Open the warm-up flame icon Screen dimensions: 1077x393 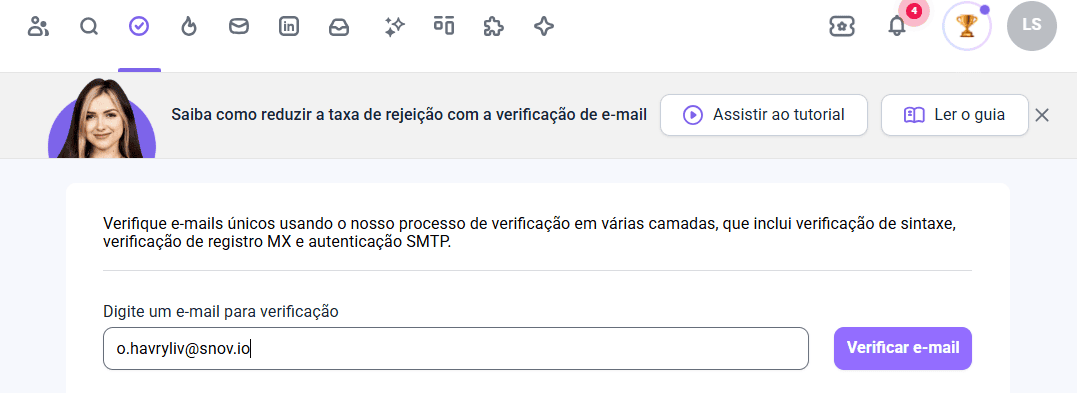pyautogui.click(x=189, y=27)
